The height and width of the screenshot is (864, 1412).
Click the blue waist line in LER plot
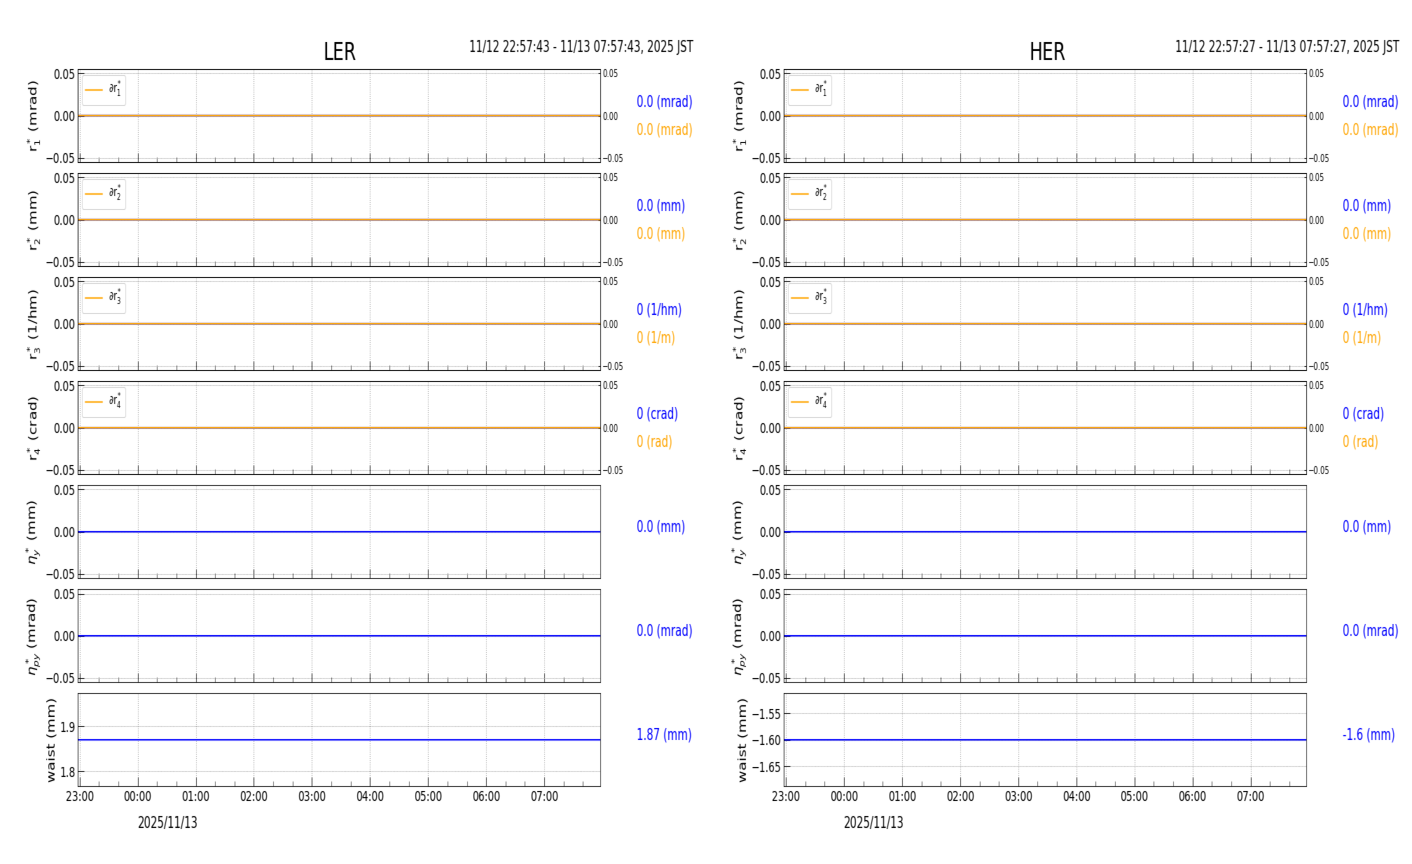click(x=339, y=740)
